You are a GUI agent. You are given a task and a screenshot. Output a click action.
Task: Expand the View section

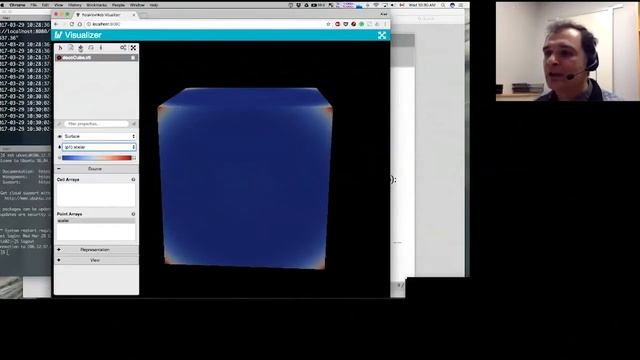96,260
